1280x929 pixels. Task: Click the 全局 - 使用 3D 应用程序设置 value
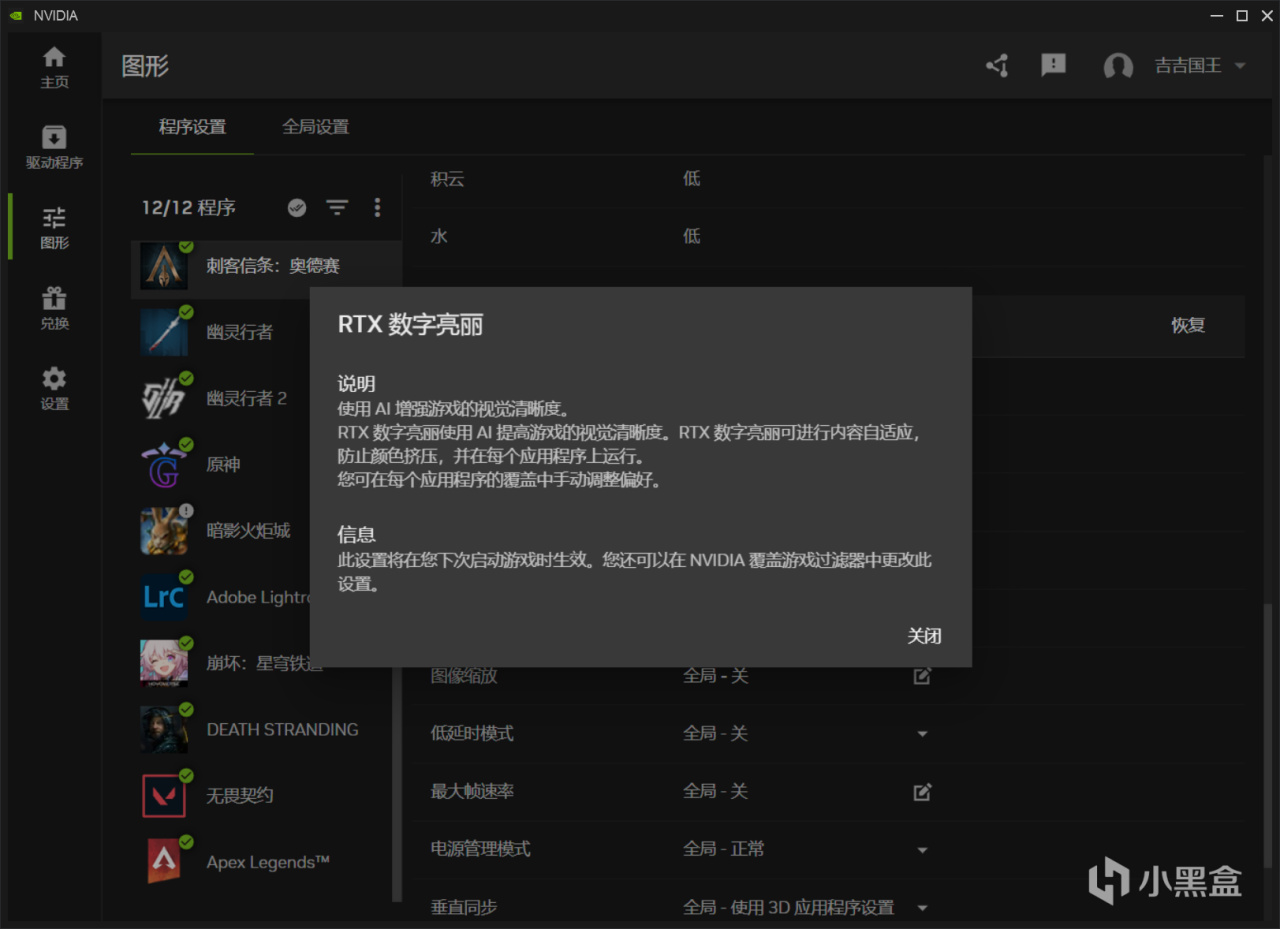[788, 908]
